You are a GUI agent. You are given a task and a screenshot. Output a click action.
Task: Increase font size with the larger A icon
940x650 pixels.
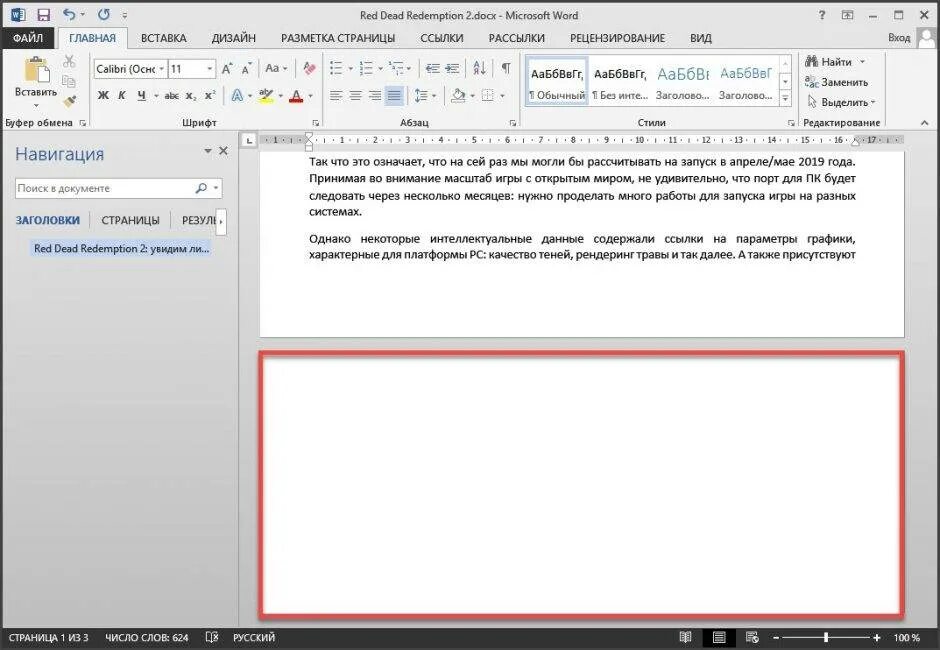227,69
